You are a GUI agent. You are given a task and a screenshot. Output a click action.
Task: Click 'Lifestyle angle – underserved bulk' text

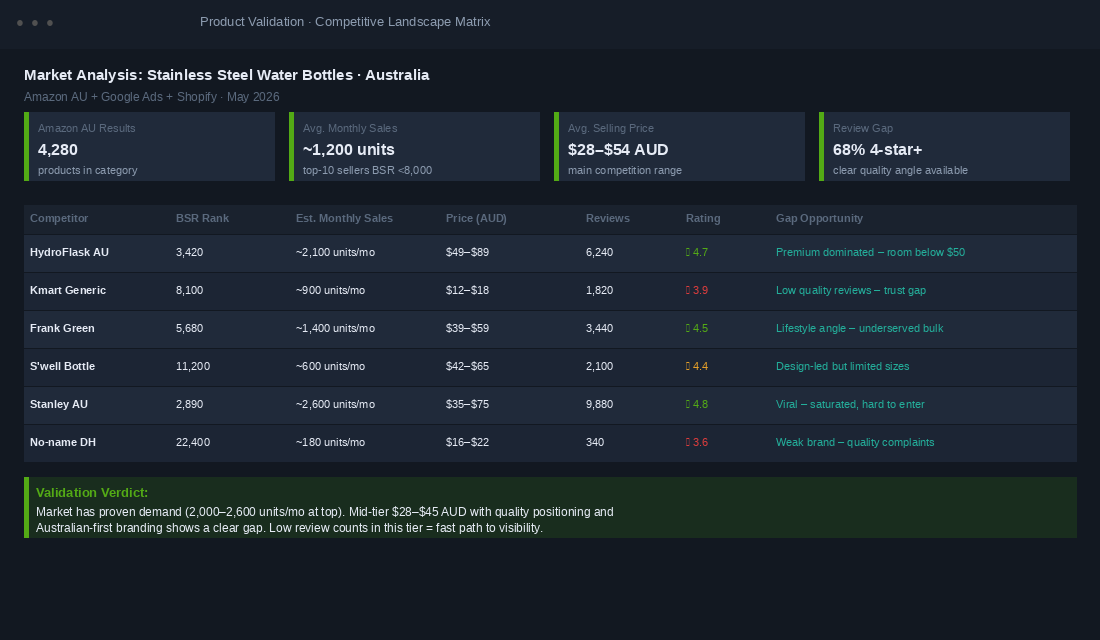859,328
